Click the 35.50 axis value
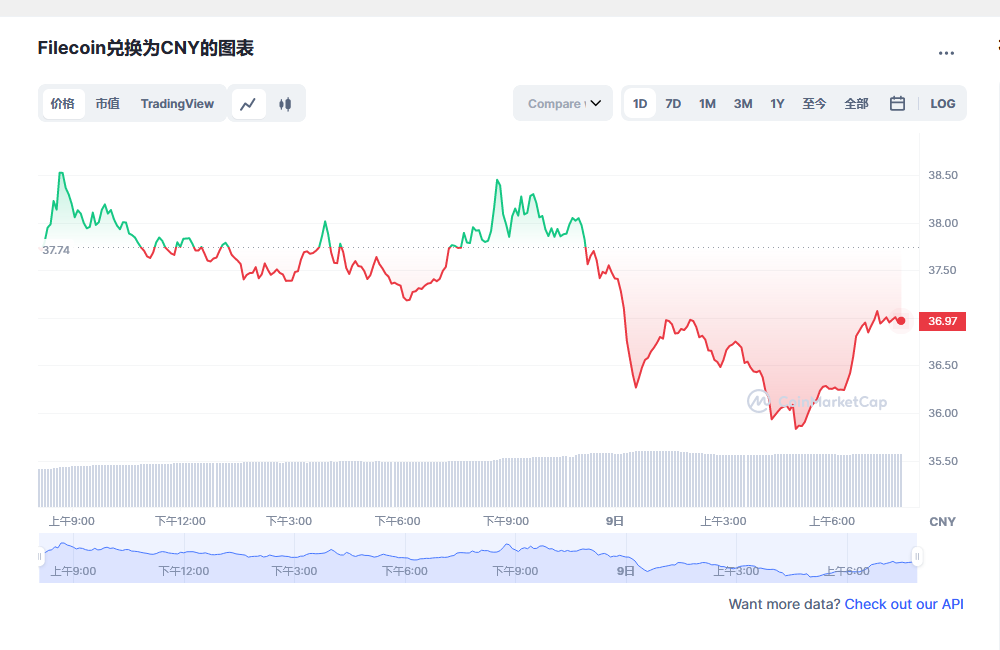This screenshot has width=1000, height=650. [x=943, y=461]
